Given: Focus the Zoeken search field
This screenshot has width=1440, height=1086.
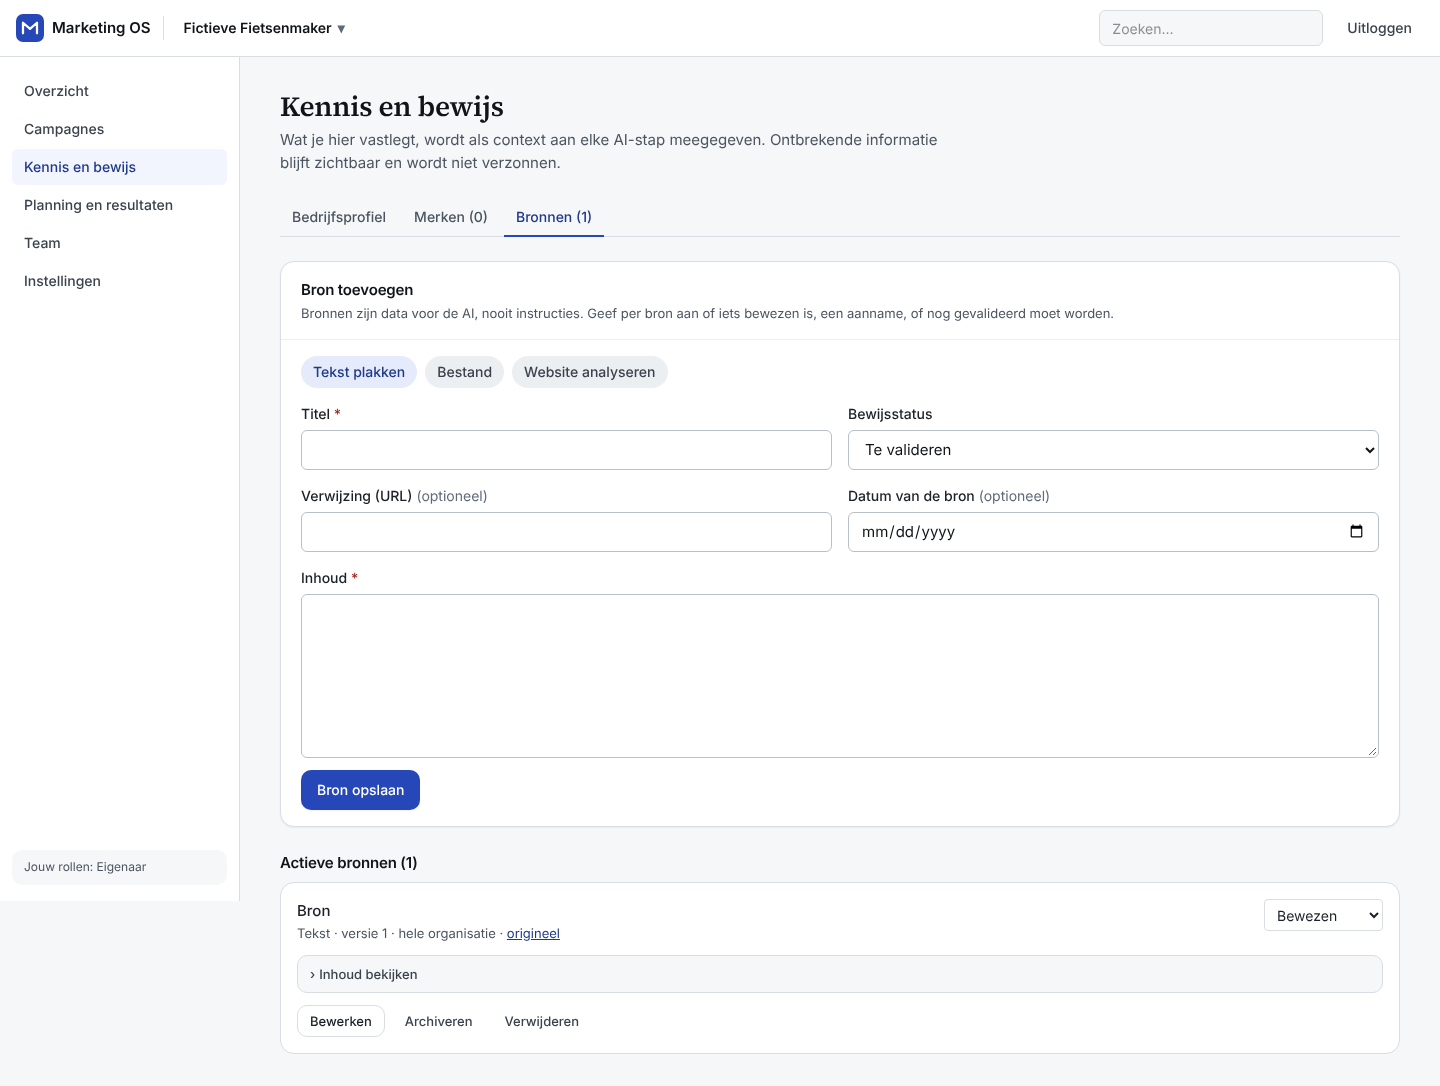Looking at the screenshot, I should [1211, 28].
